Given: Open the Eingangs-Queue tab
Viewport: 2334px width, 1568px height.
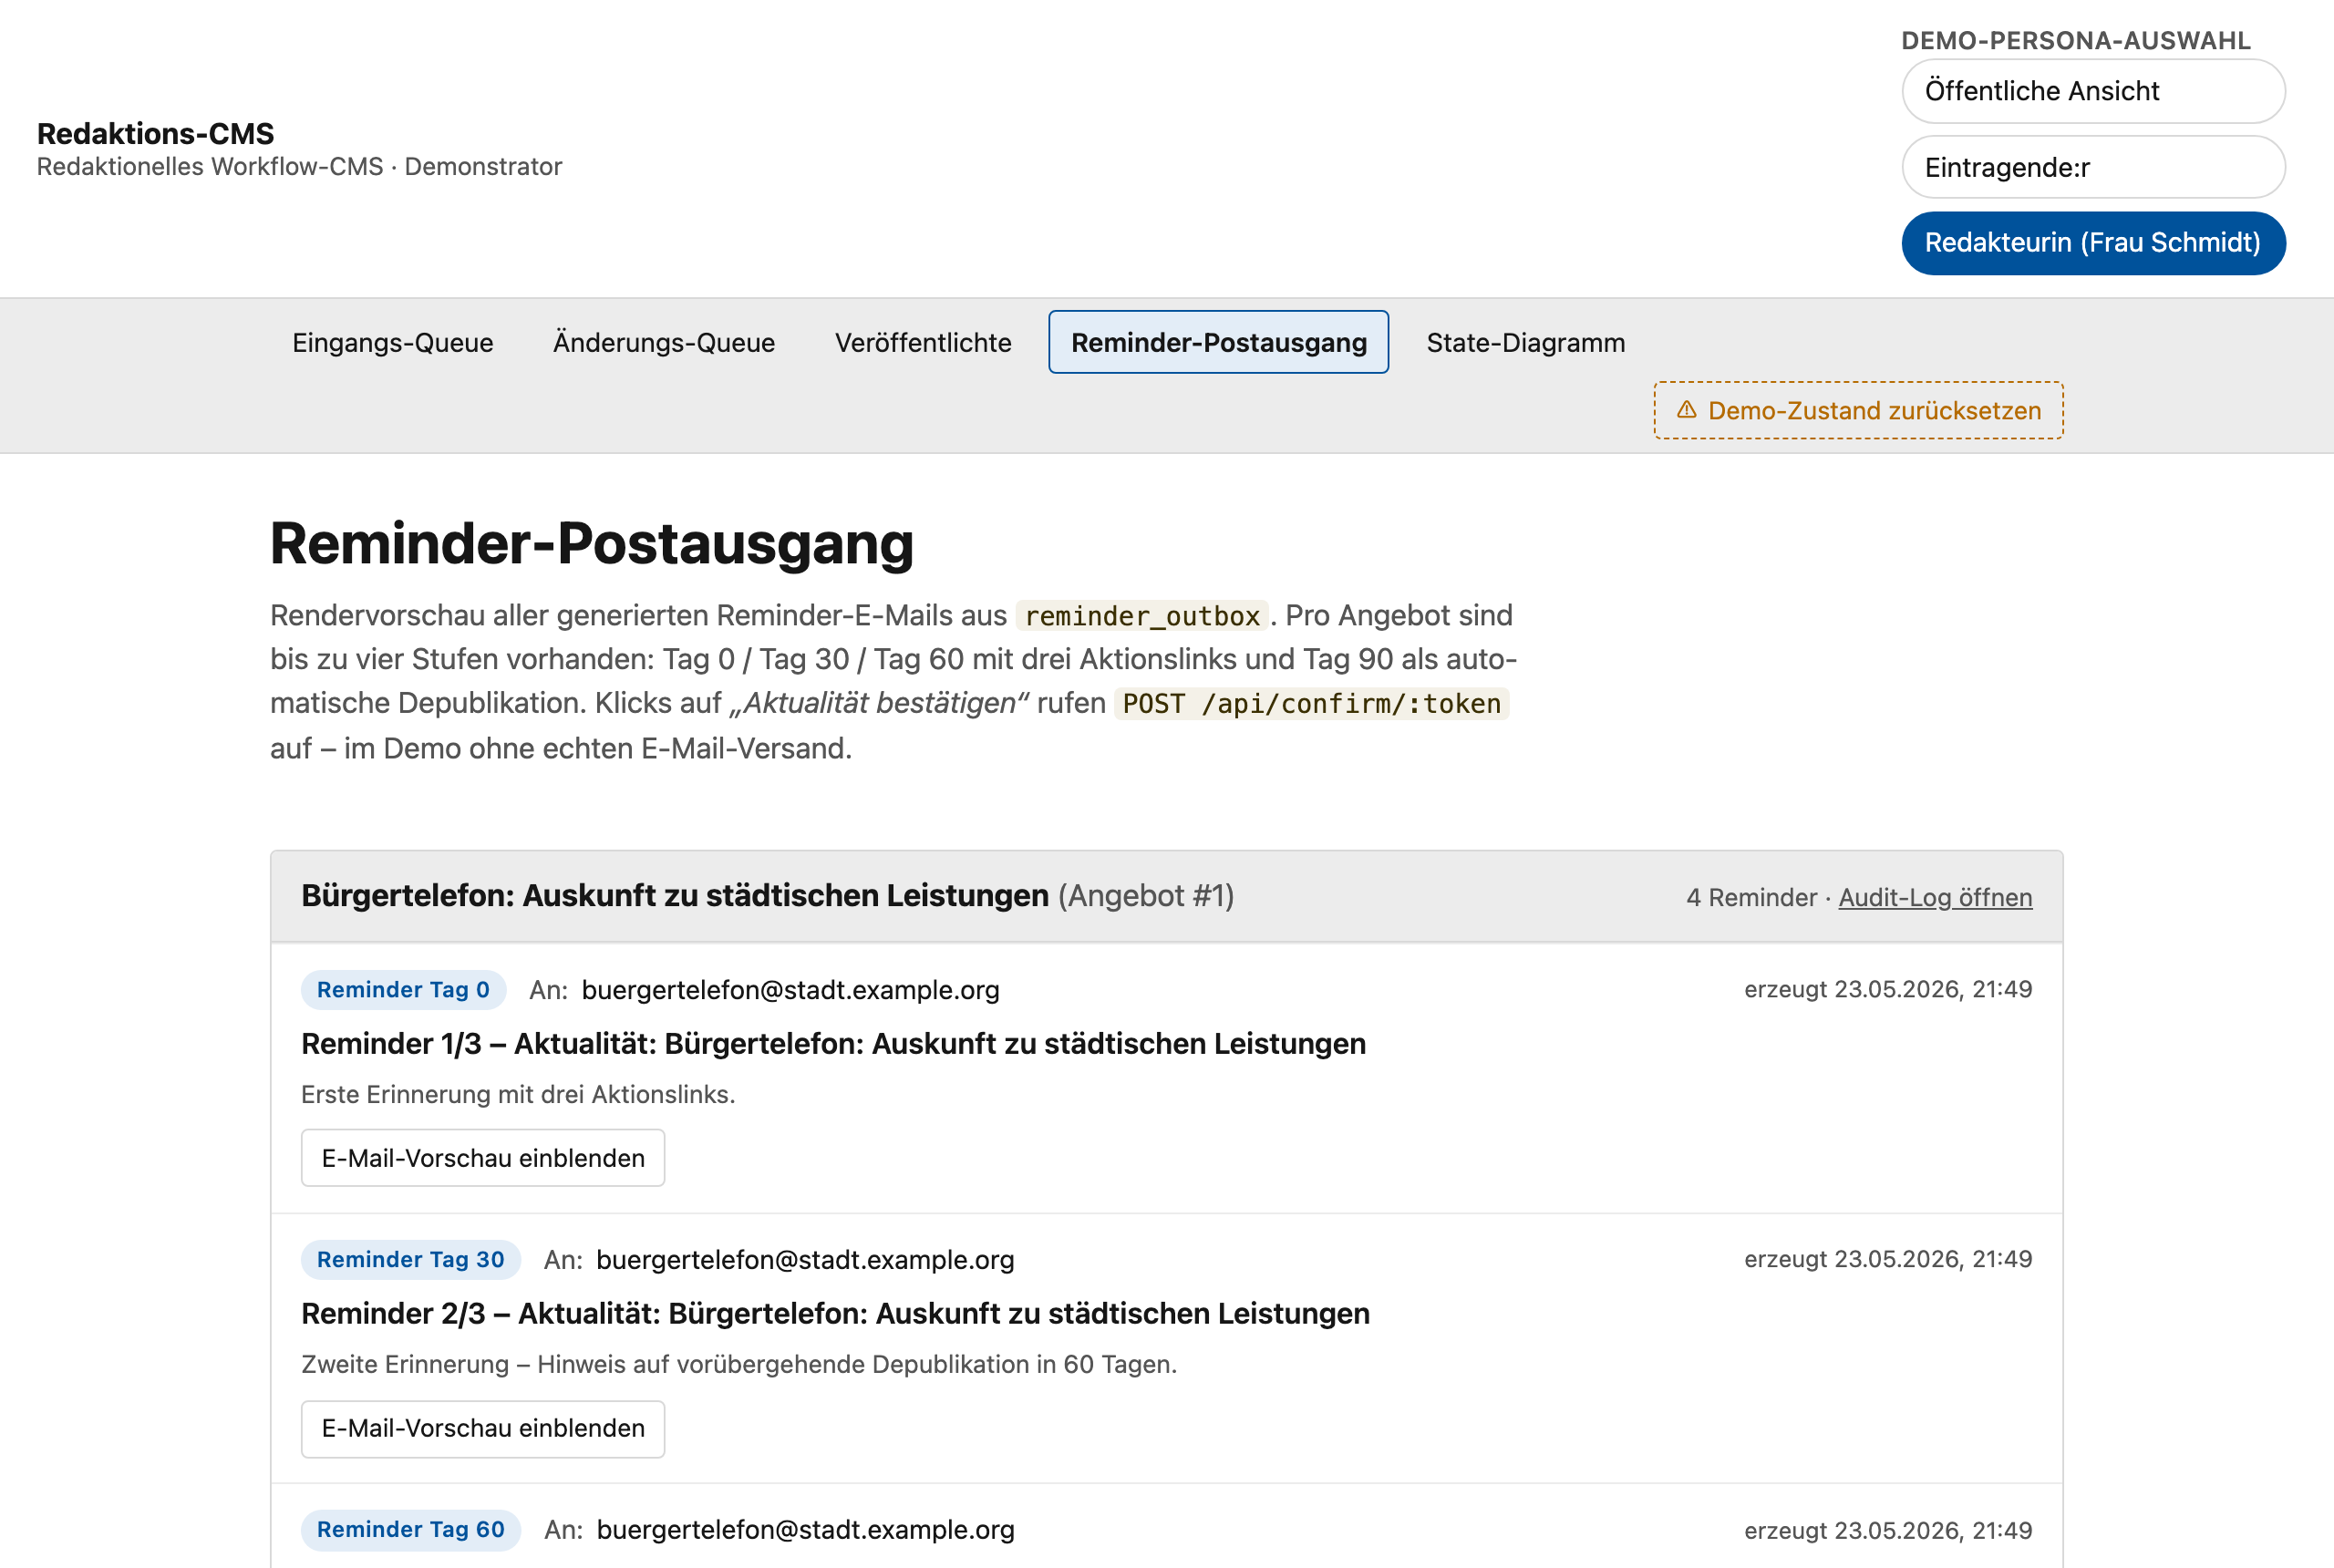Looking at the screenshot, I should (393, 342).
